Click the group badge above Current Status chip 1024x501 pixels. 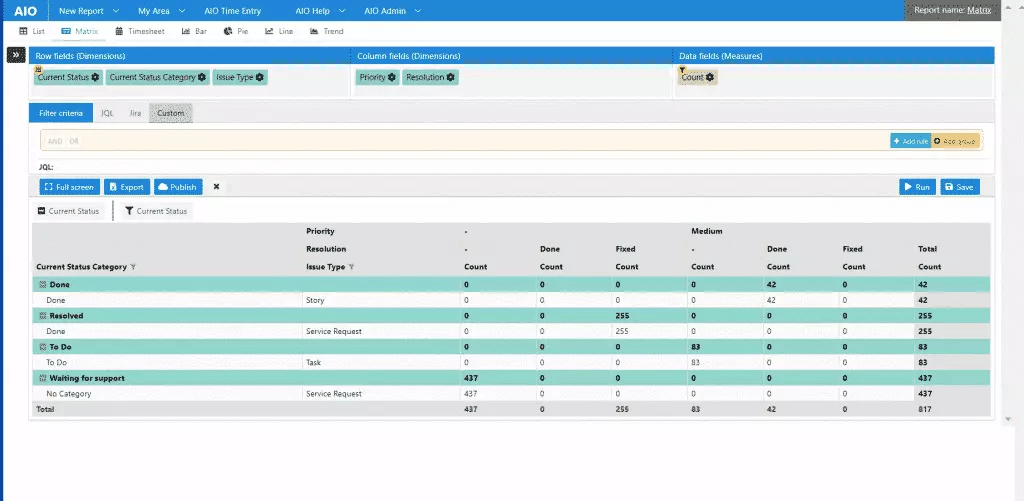click(38, 69)
